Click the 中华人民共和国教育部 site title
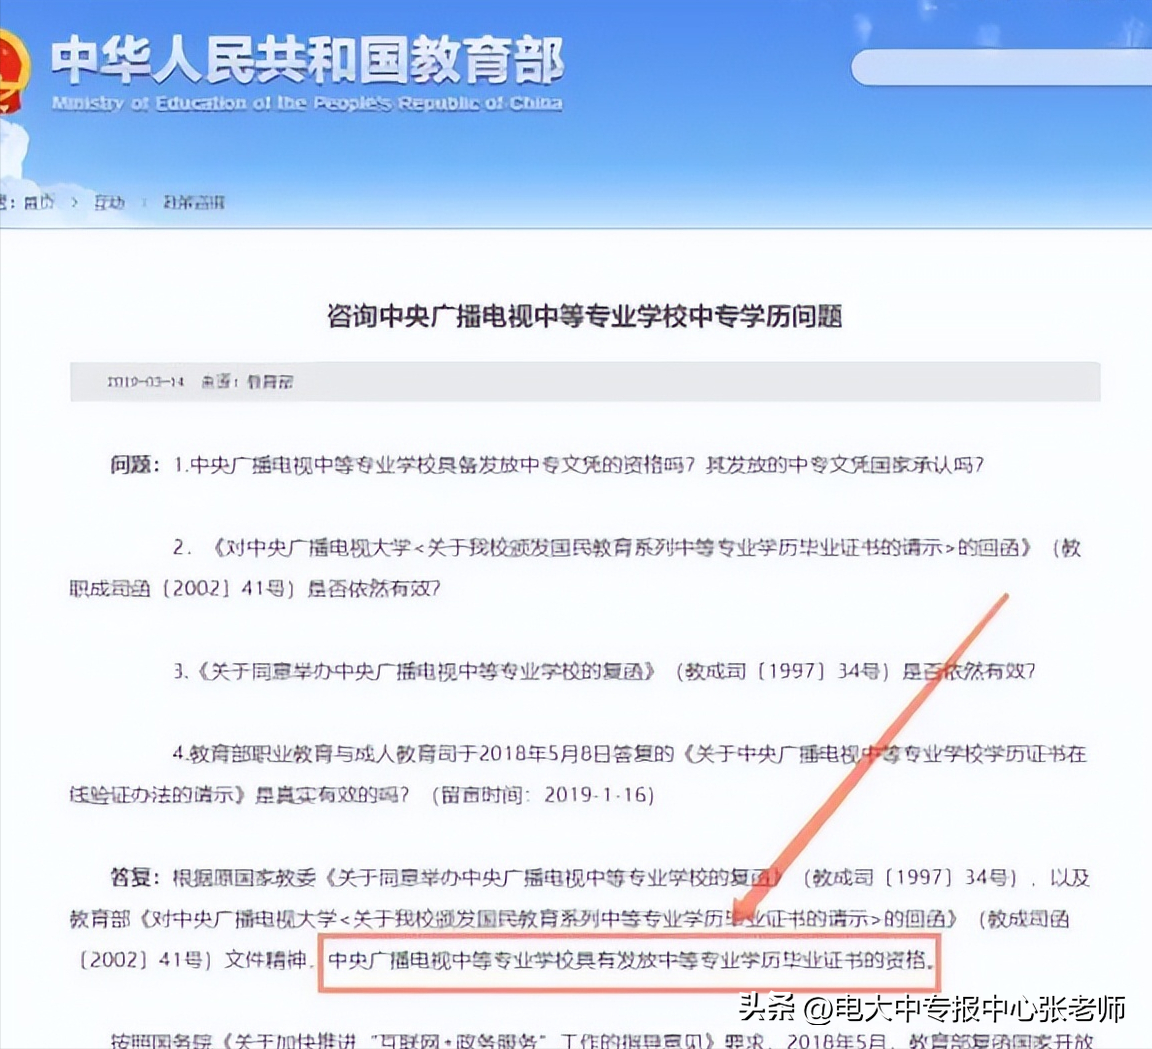This screenshot has height=1049, width=1152. tap(308, 59)
